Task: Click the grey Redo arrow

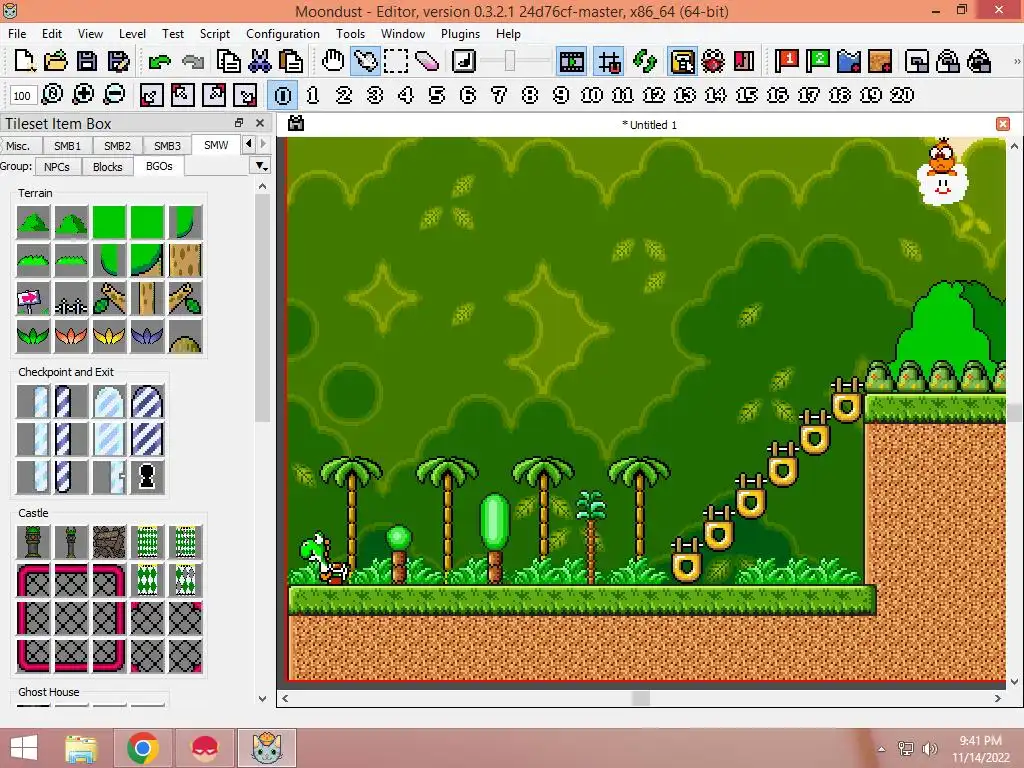Action: coord(191,61)
